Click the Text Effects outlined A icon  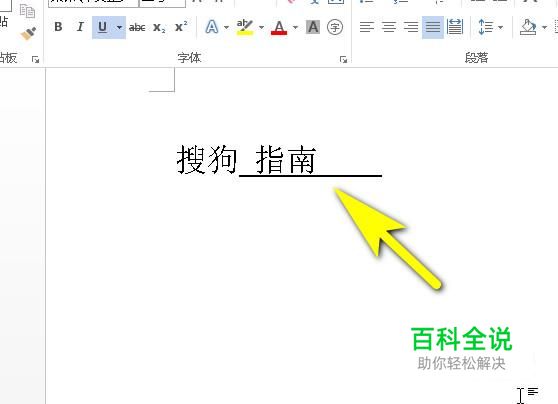[x=212, y=27]
